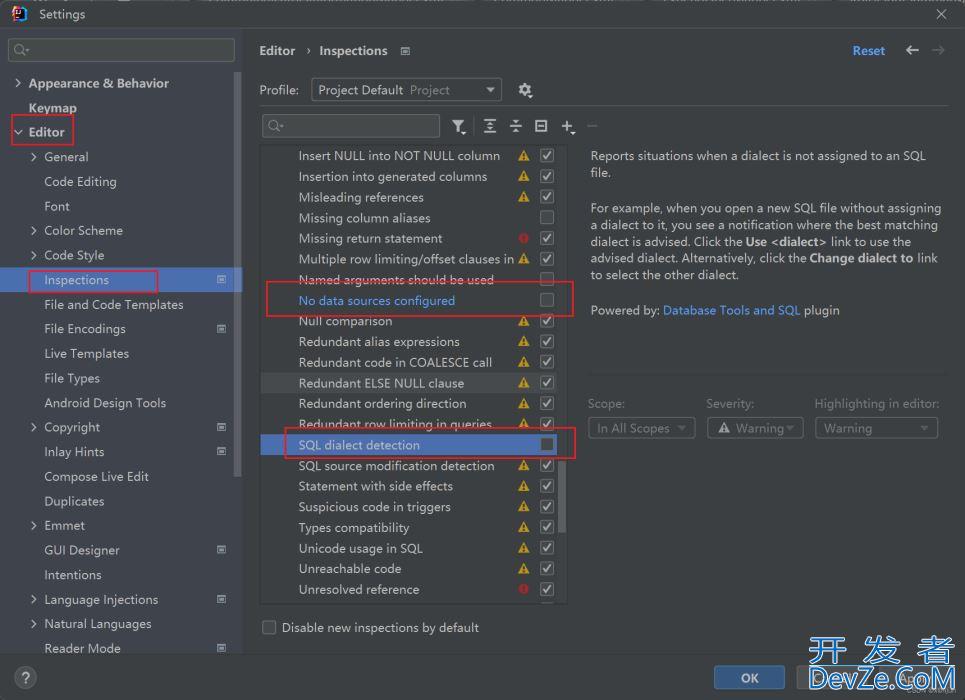This screenshot has width=965, height=700.
Task: Open File and Code Templates page
Action: click(114, 304)
